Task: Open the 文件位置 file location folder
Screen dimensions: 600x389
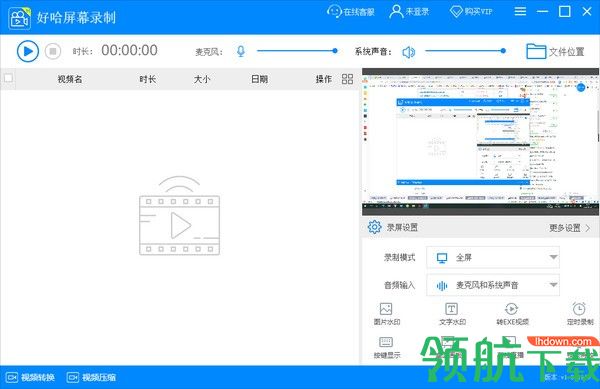Action: pos(555,51)
